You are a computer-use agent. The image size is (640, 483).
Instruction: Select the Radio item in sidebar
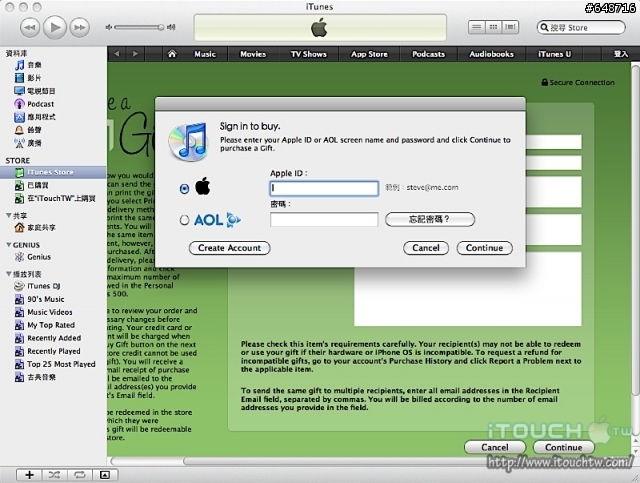click(x=27, y=143)
